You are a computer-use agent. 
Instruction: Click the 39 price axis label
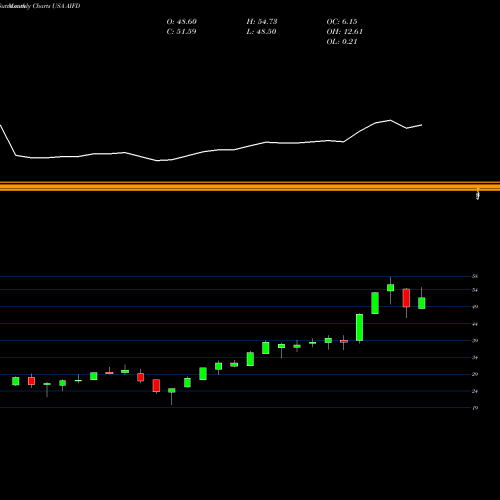coord(475,341)
